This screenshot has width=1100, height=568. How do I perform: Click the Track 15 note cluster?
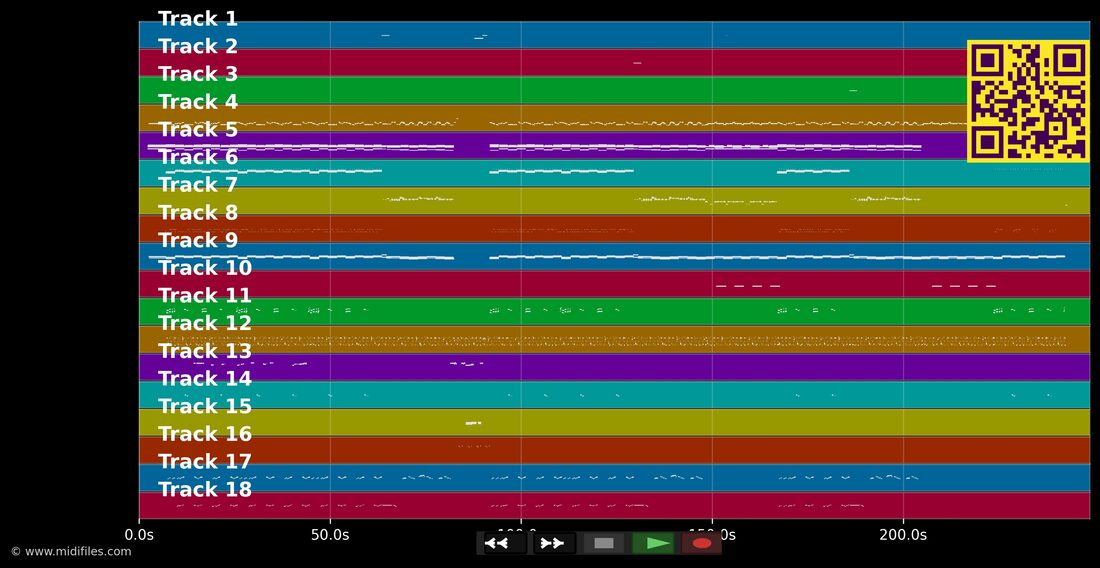click(x=474, y=423)
